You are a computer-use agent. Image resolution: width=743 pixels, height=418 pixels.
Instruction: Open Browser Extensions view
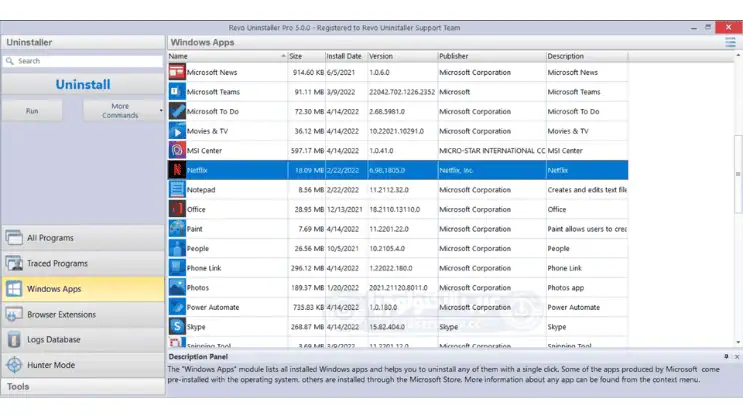coord(83,314)
